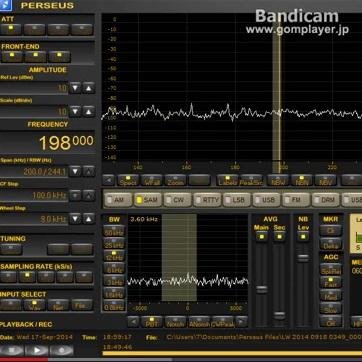Click right arrow beside CWPeak button
The height and width of the screenshot is (362, 362).
(x=241, y=322)
